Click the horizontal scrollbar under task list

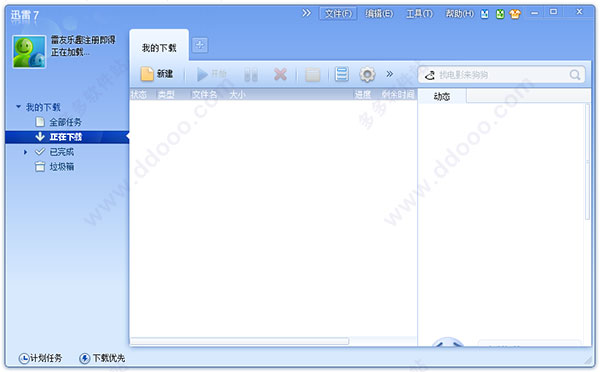click(x=240, y=341)
